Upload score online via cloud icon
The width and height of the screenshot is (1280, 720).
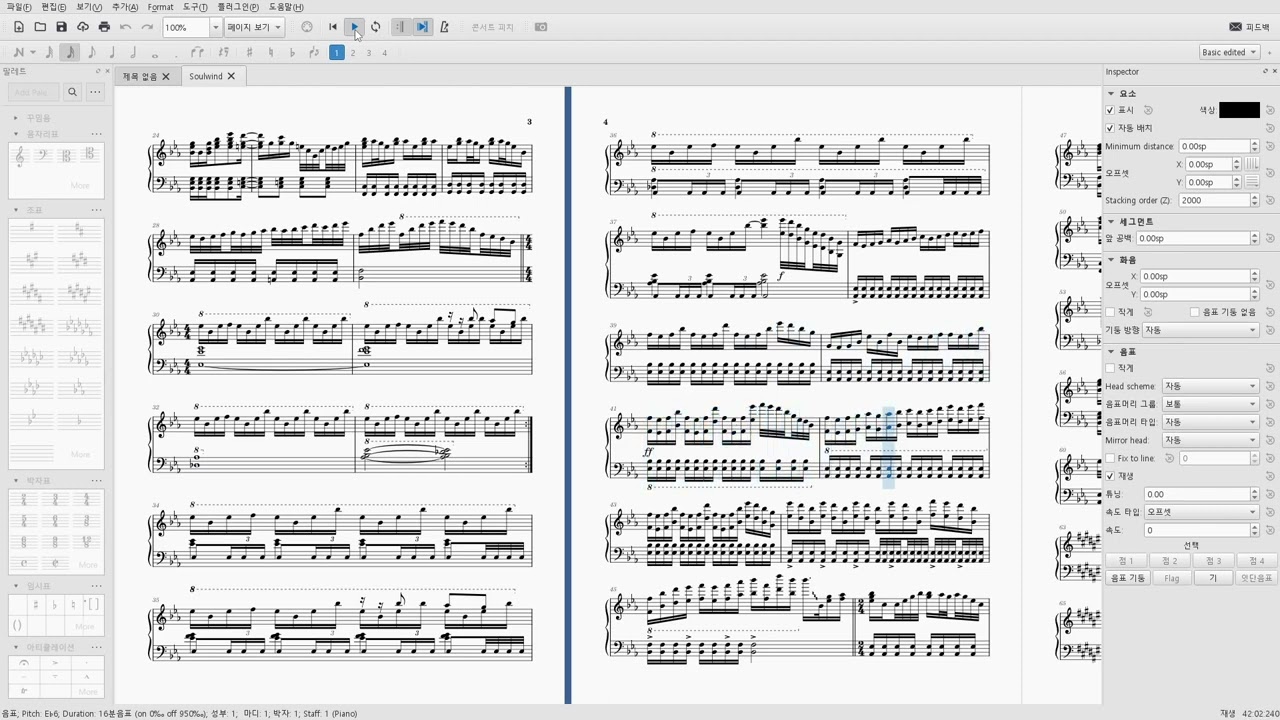(83, 27)
